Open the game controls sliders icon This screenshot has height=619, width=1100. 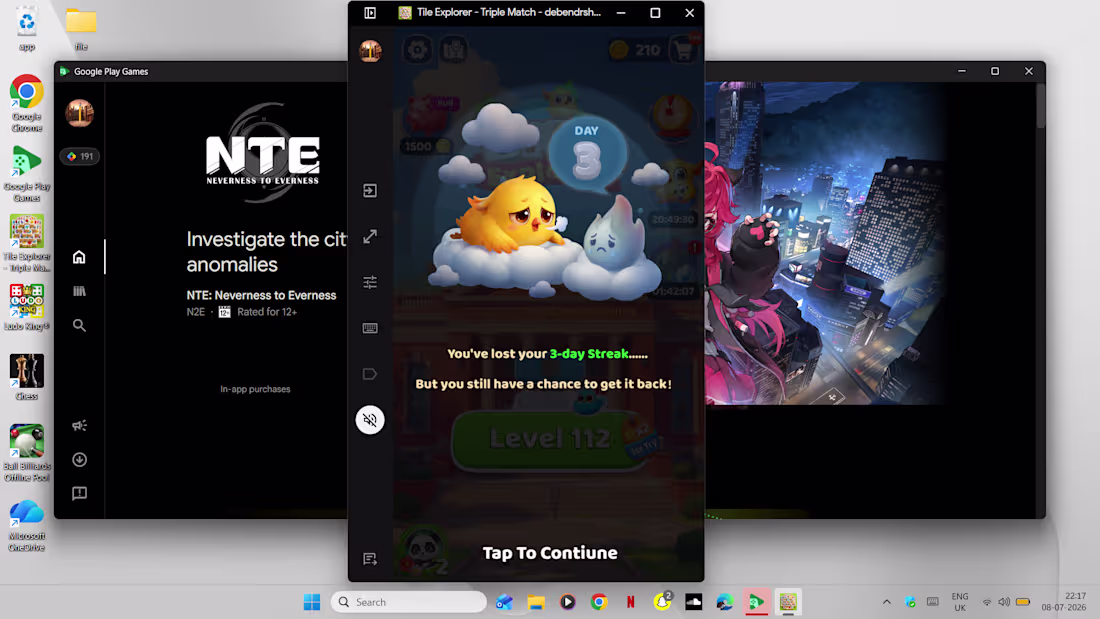[x=370, y=282]
